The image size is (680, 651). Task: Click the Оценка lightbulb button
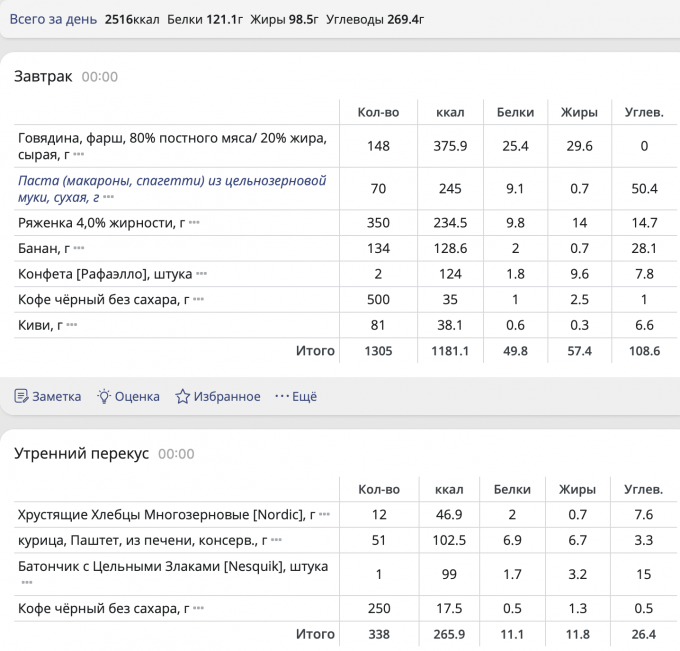click(x=127, y=397)
